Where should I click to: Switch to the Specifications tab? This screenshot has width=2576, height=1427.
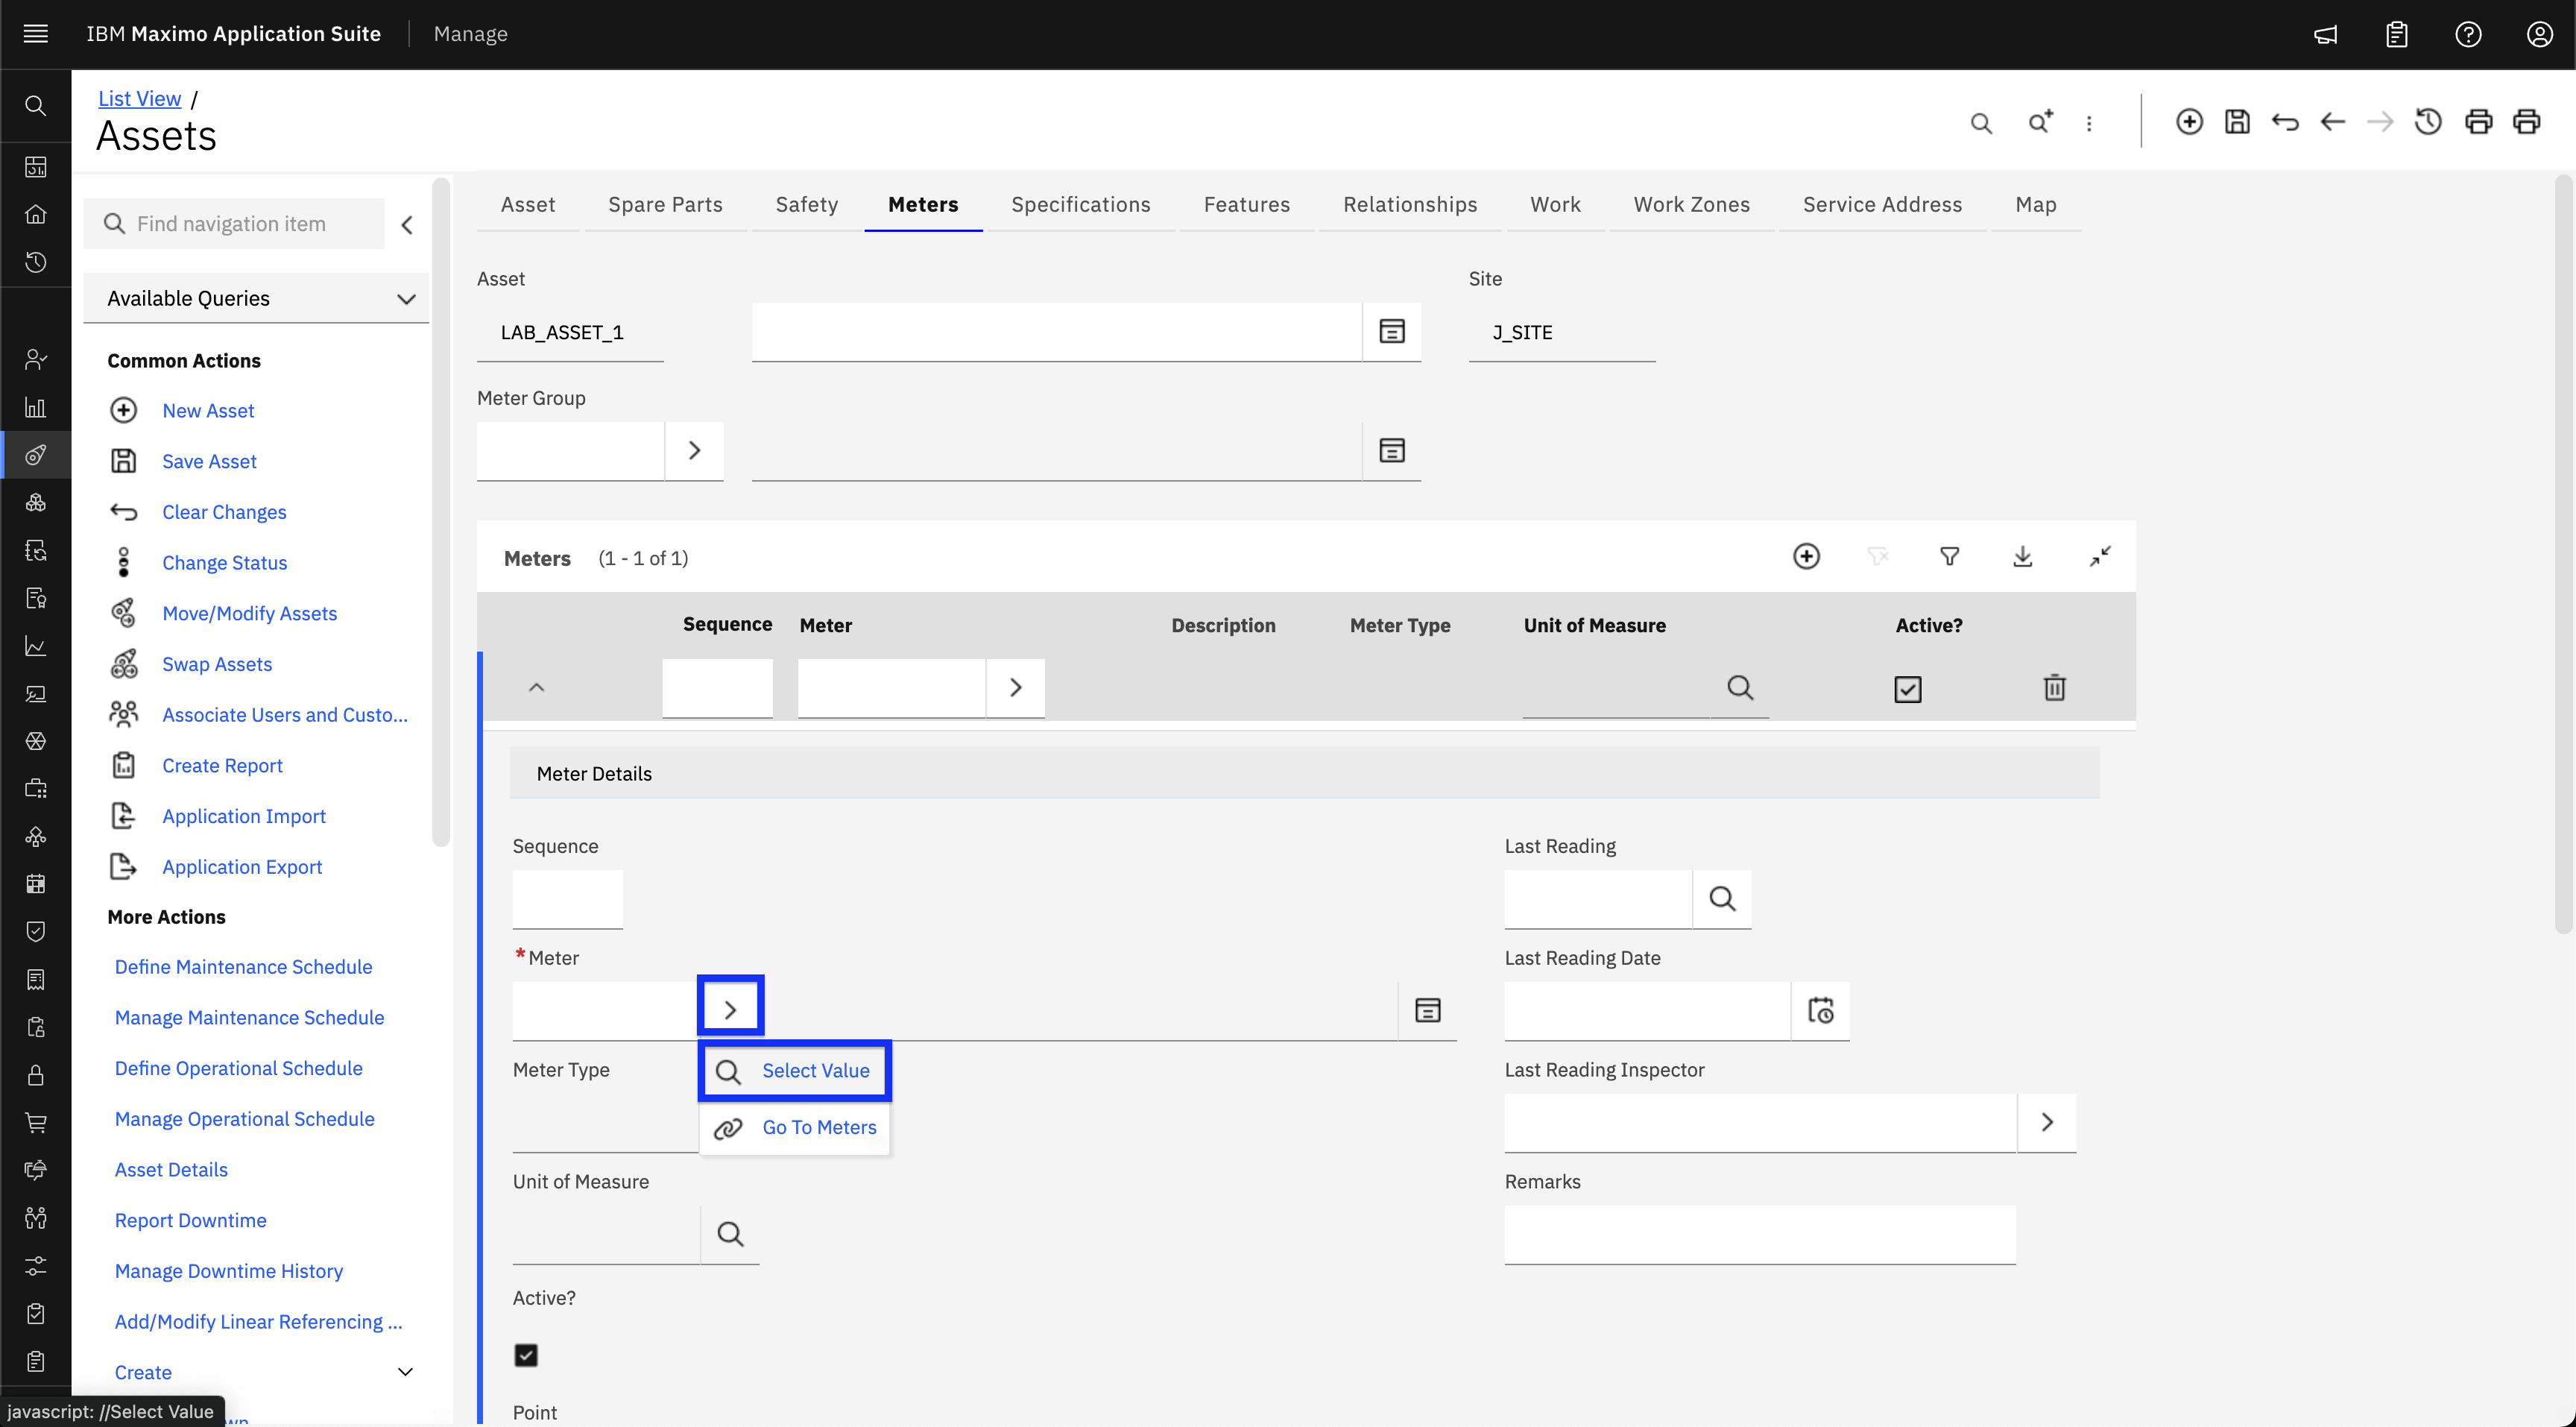click(x=1080, y=205)
